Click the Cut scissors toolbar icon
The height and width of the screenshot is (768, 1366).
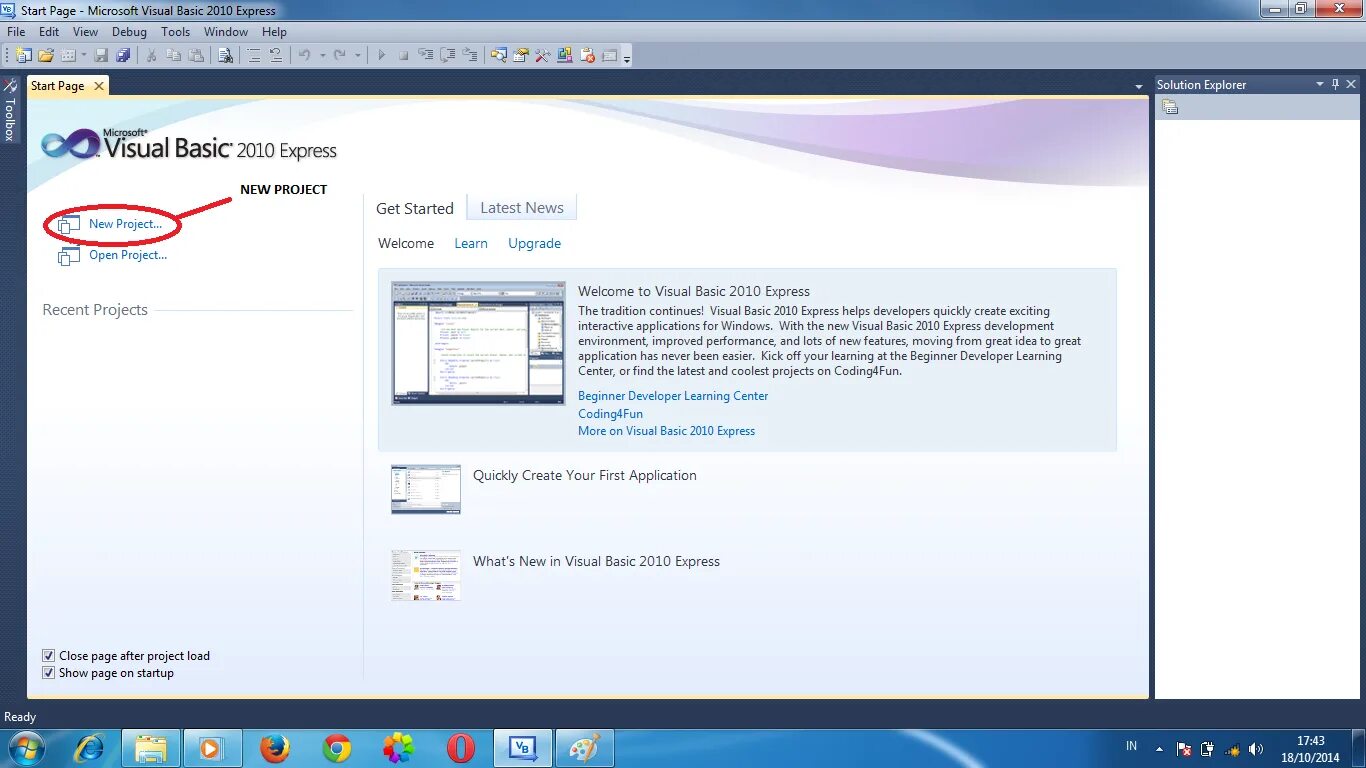point(151,55)
